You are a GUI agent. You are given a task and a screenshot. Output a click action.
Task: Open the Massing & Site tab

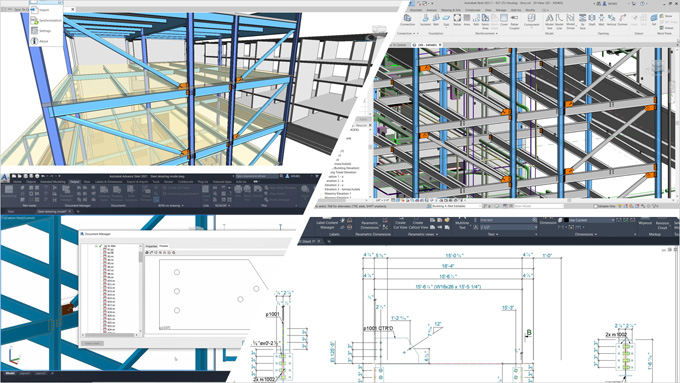(x=451, y=10)
